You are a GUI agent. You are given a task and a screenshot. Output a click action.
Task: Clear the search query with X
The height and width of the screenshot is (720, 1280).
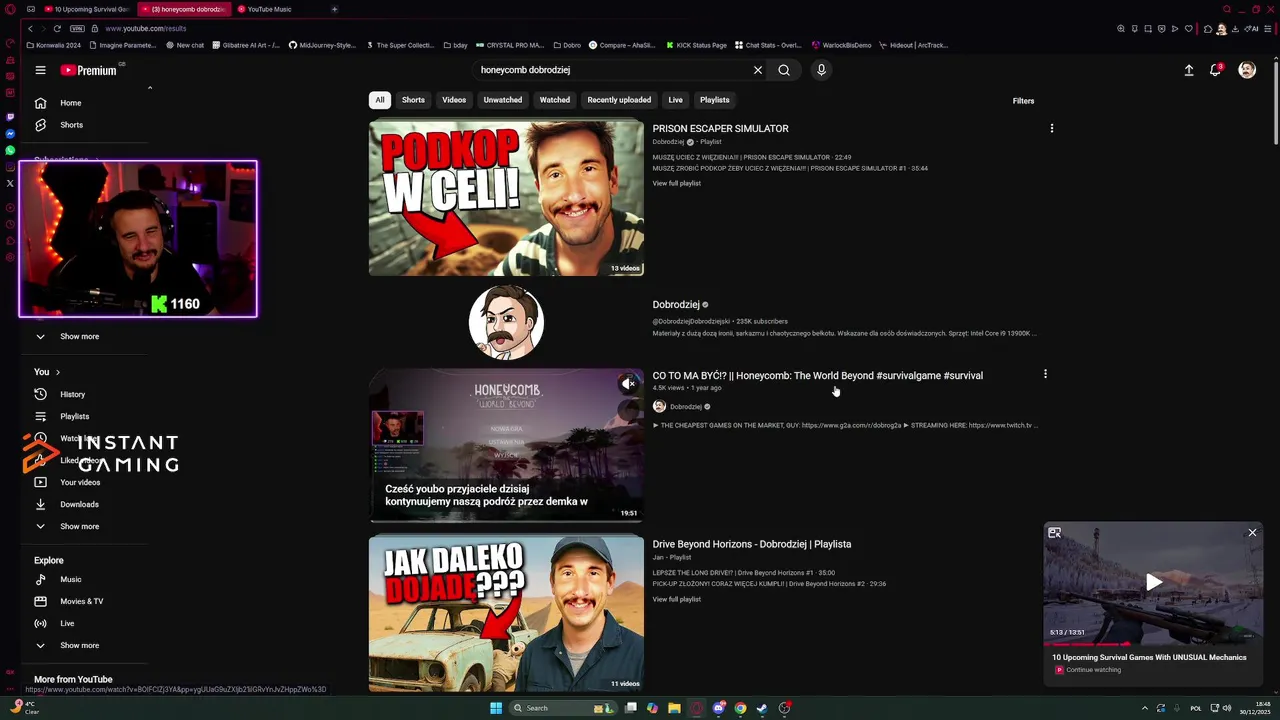[x=758, y=70]
